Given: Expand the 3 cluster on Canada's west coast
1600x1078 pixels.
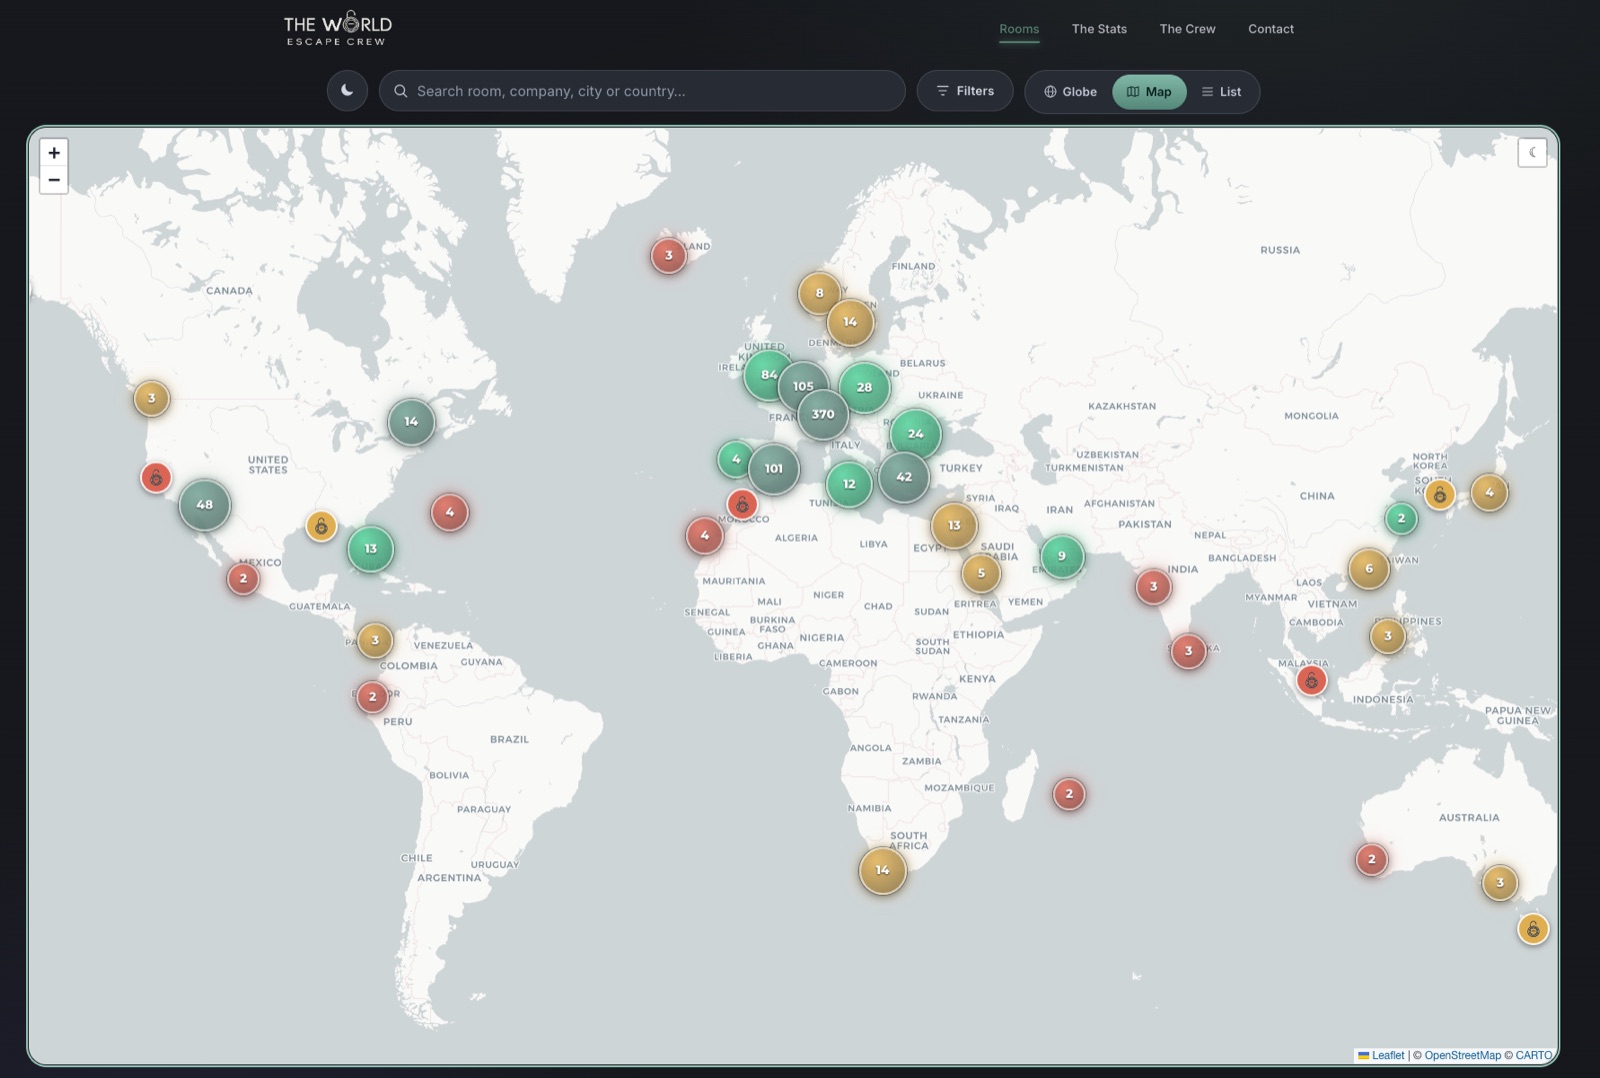Looking at the screenshot, I should pos(152,398).
